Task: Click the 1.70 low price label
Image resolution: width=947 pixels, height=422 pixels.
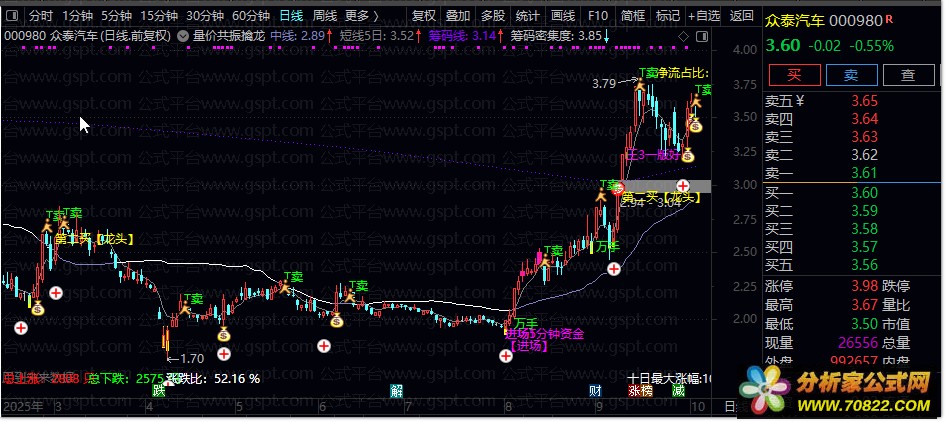Action: 192,358
